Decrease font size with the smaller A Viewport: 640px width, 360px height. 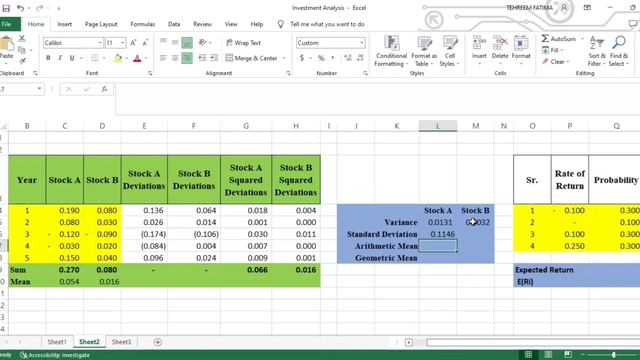point(145,43)
